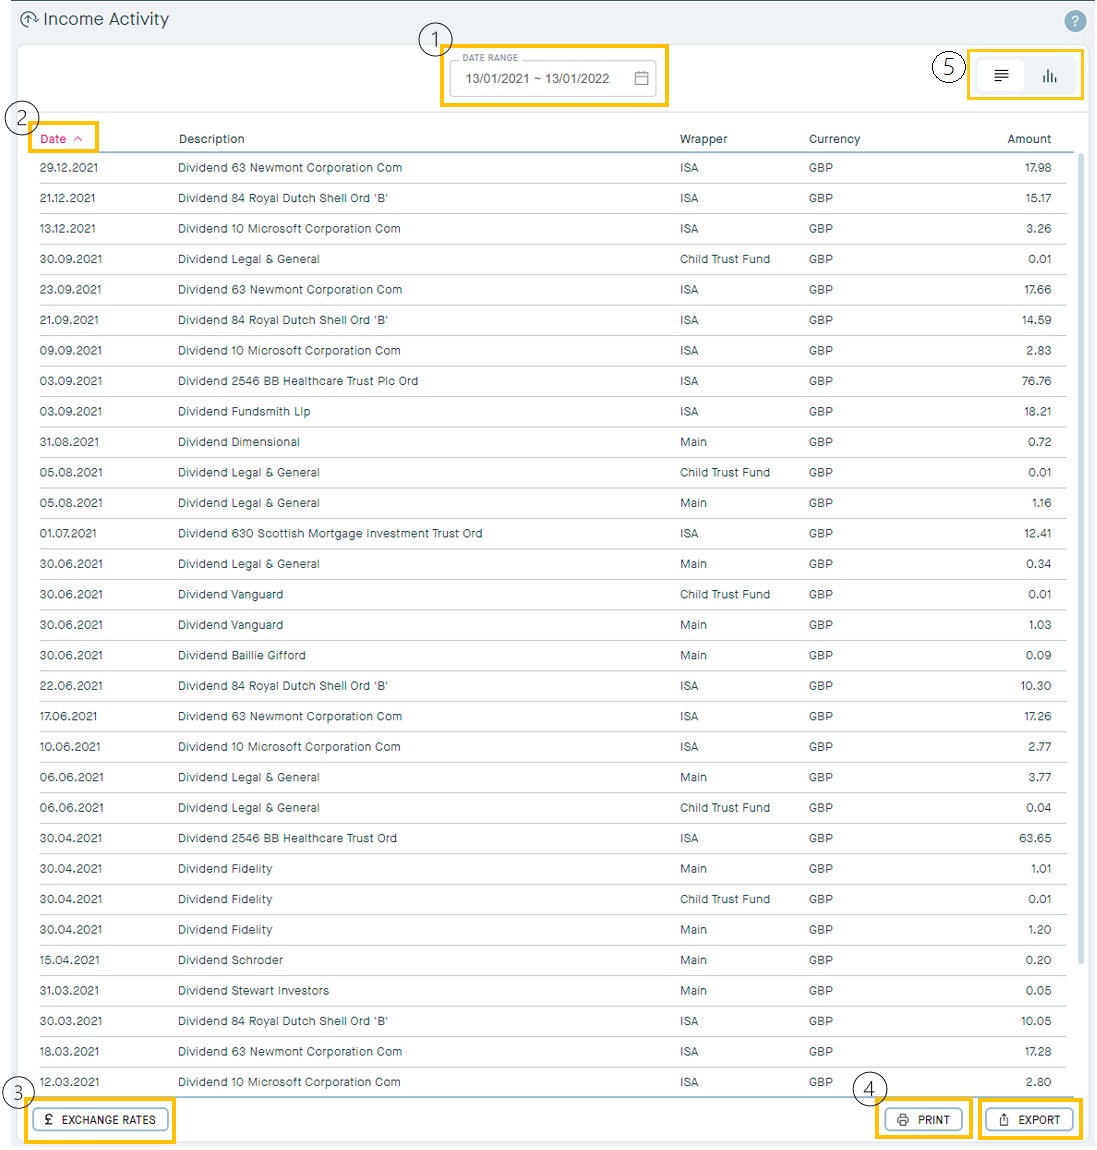The image size is (1097, 1150).
Task: Select the Dividend Stewart Investors row
Action: pos(253,991)
